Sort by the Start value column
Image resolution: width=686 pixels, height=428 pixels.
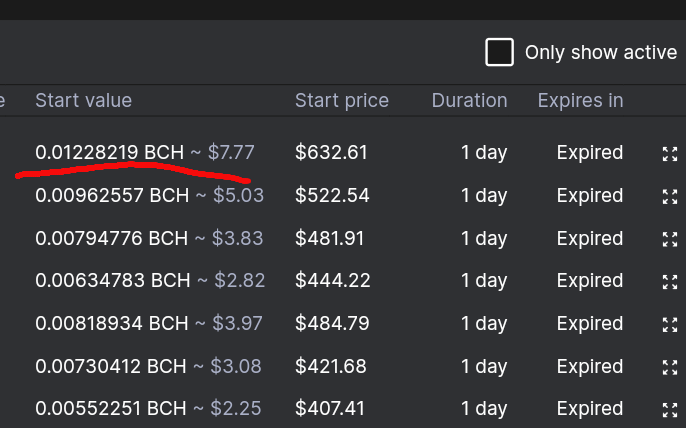coord(84,101)
